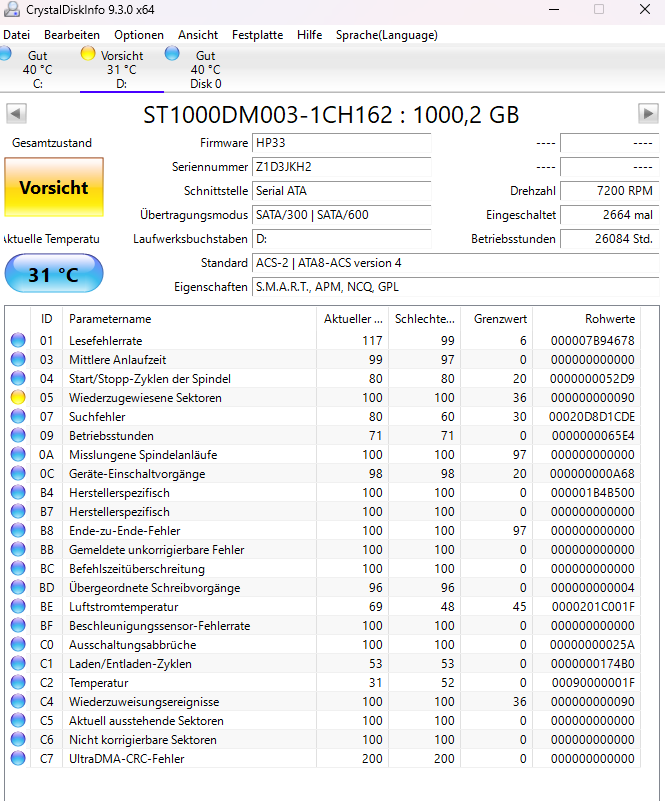Click the Parametername column header
Screen dimensions: 665x801
tap(189, 319)
